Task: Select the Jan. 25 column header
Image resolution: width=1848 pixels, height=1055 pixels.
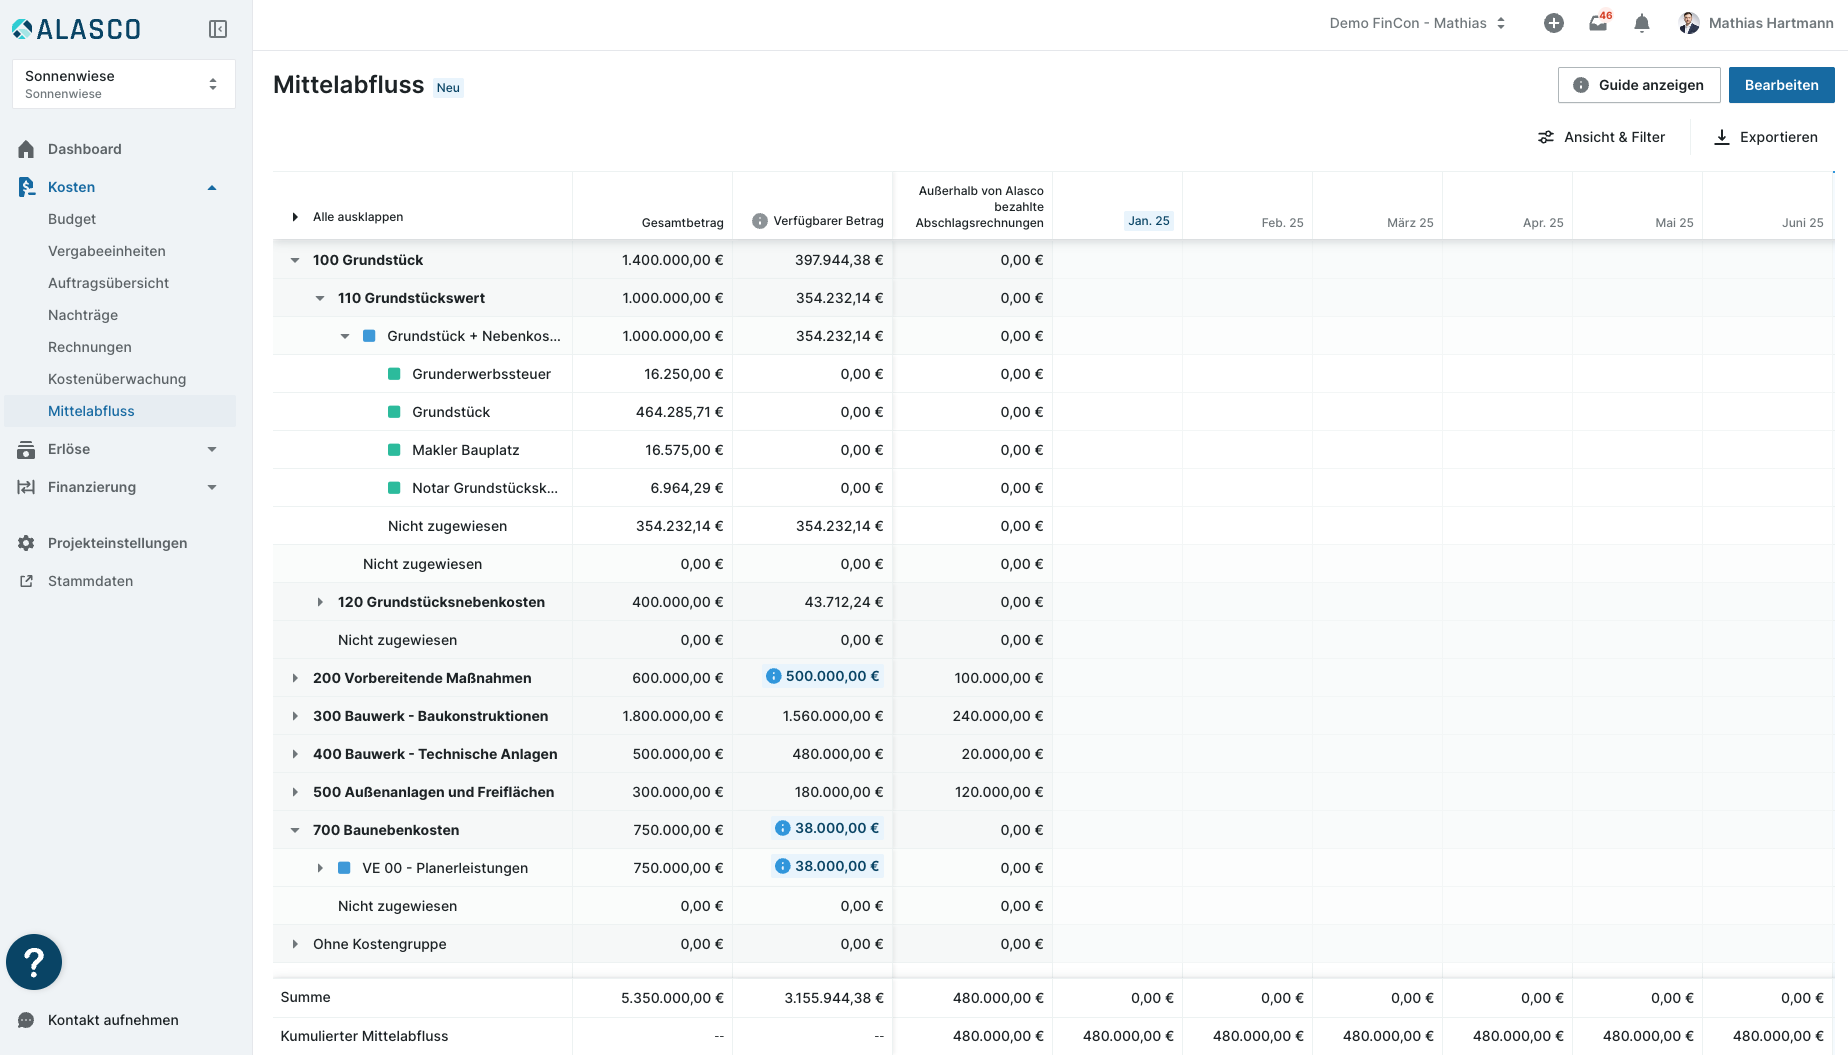Action: [x=1148, y=221]
